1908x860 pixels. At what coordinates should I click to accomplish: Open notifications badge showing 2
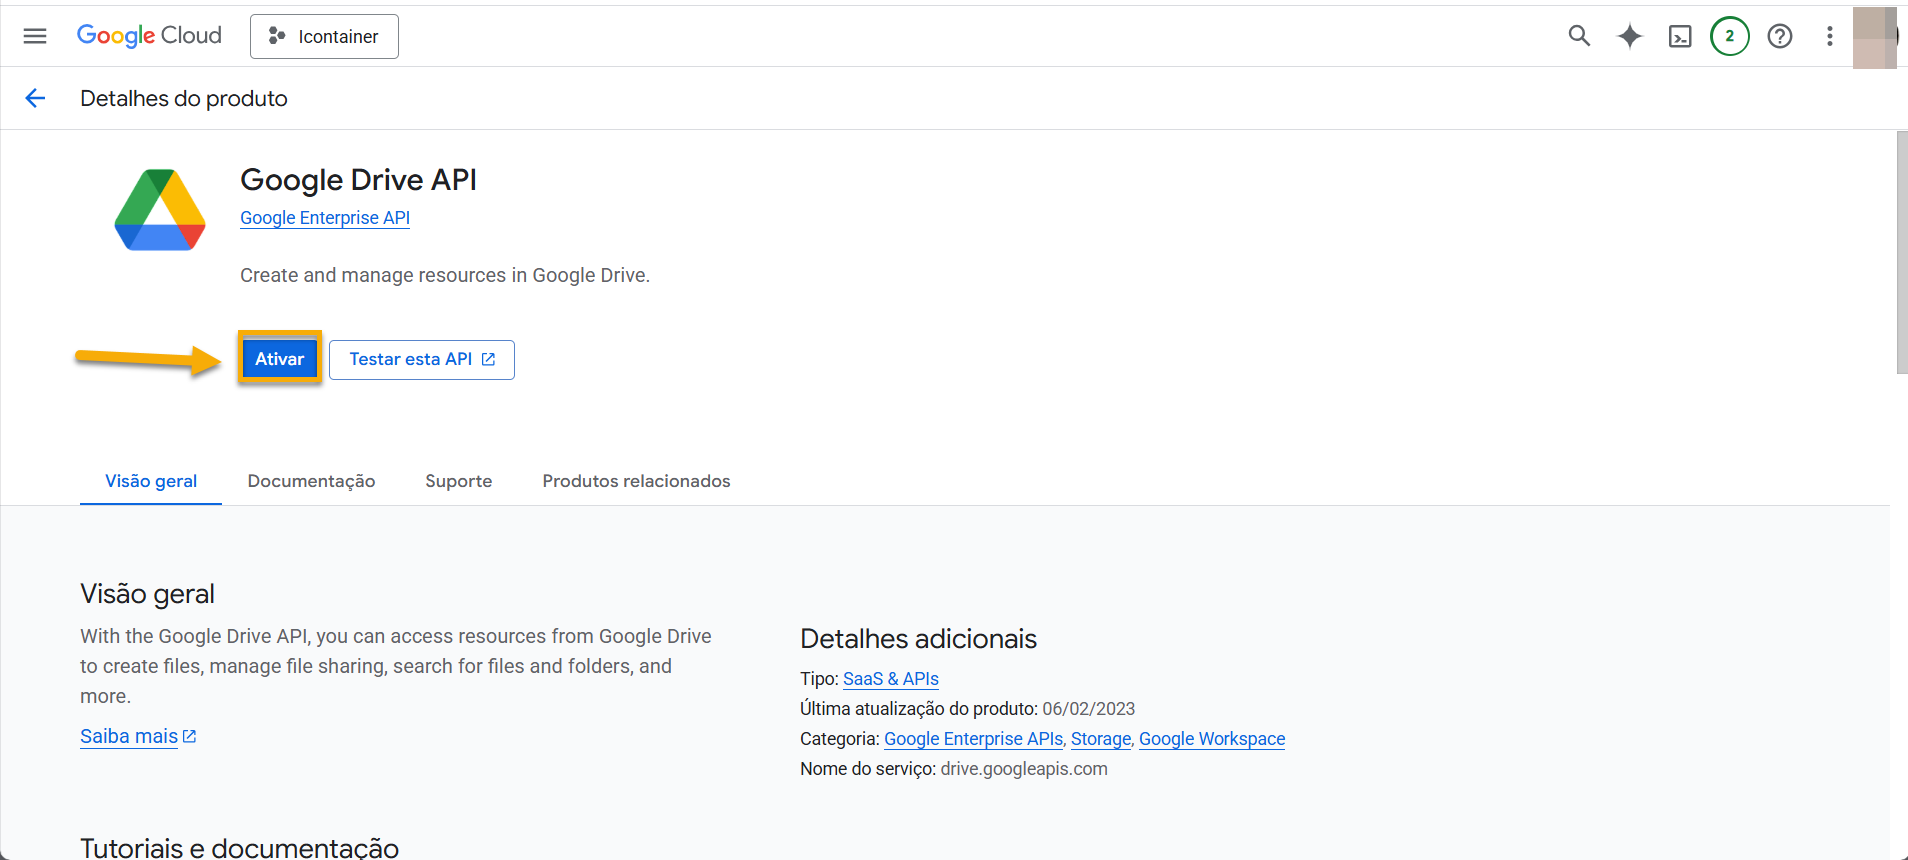coord(1730,36)
